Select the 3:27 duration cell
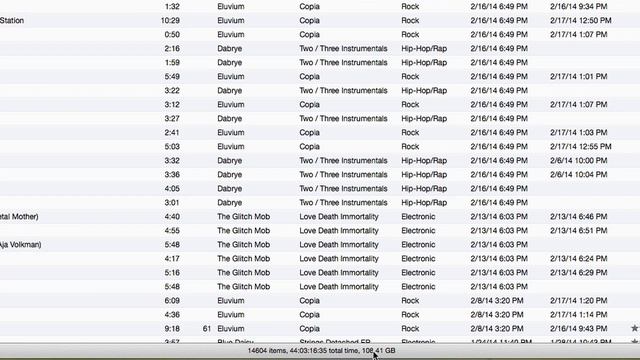The height and width of the screenshot is (360, 640). 172,118
